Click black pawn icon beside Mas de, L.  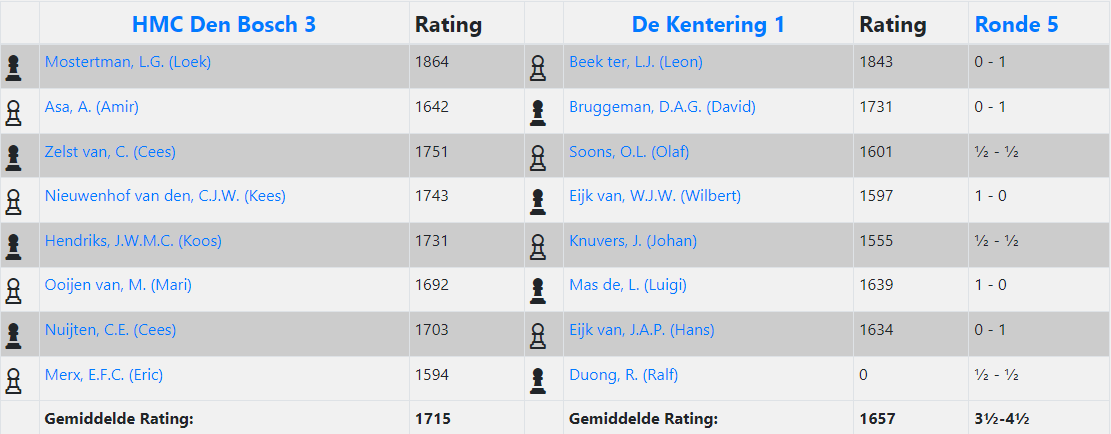tap(538, 291)
